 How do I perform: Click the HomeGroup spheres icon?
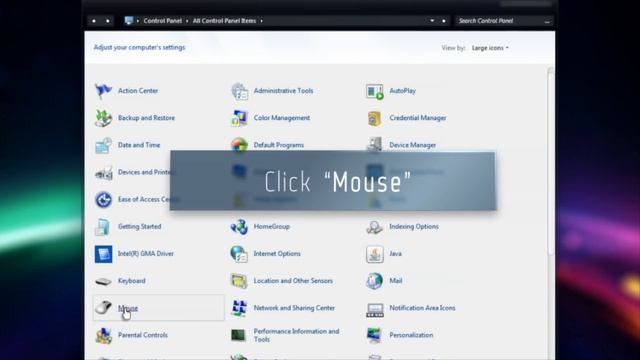click(239, 227)
